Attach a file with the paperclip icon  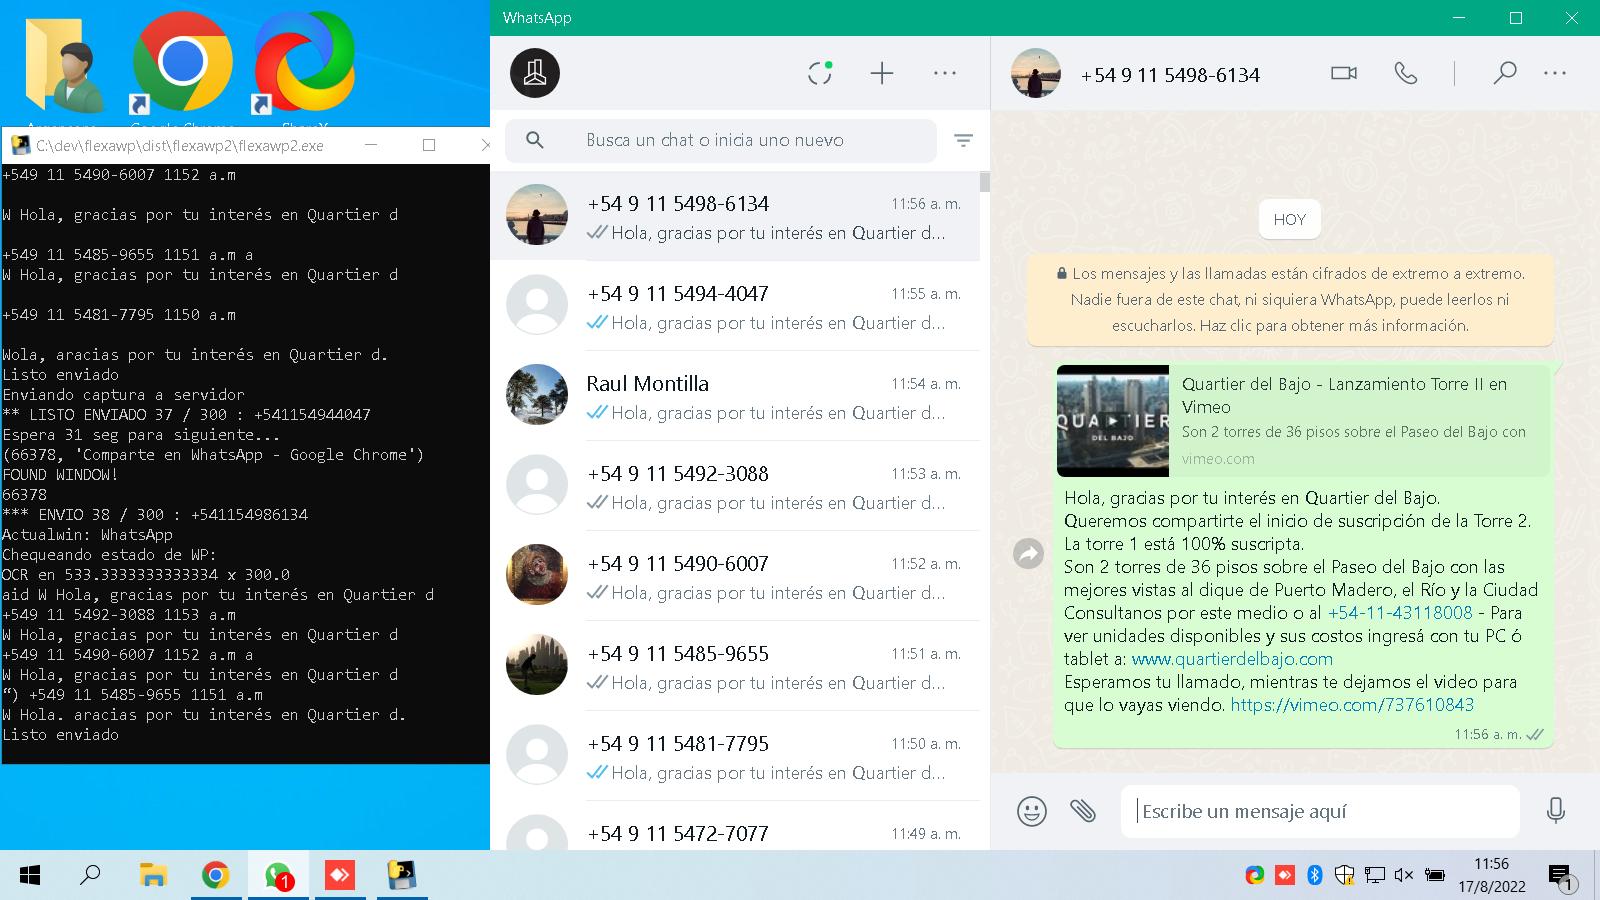(x=1083, y=811)
